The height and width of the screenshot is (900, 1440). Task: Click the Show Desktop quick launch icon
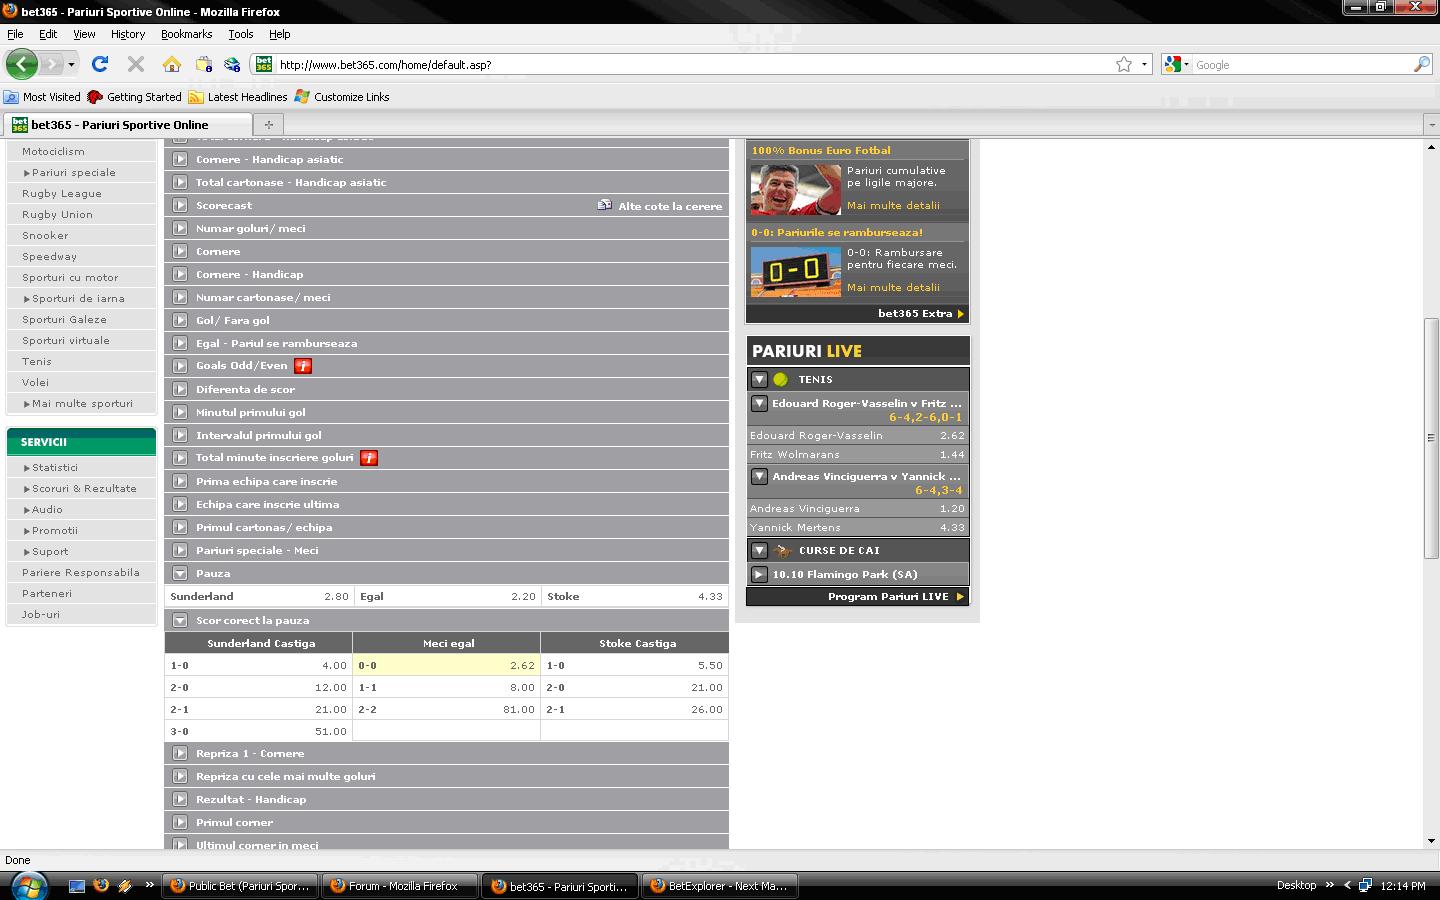coord(77,886)
